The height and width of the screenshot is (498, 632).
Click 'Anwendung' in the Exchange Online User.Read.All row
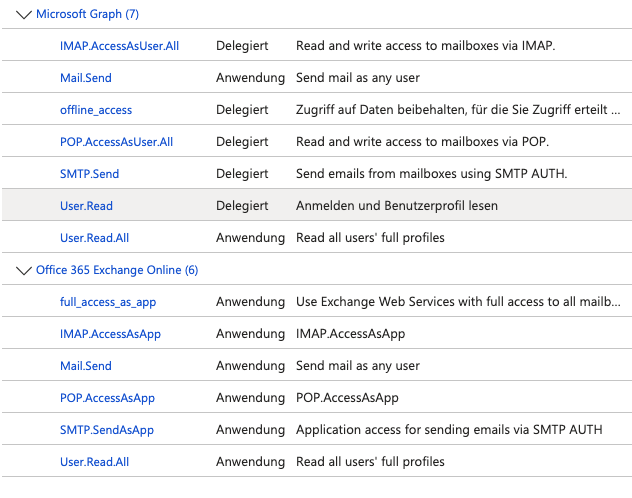[x=251, y=462]
